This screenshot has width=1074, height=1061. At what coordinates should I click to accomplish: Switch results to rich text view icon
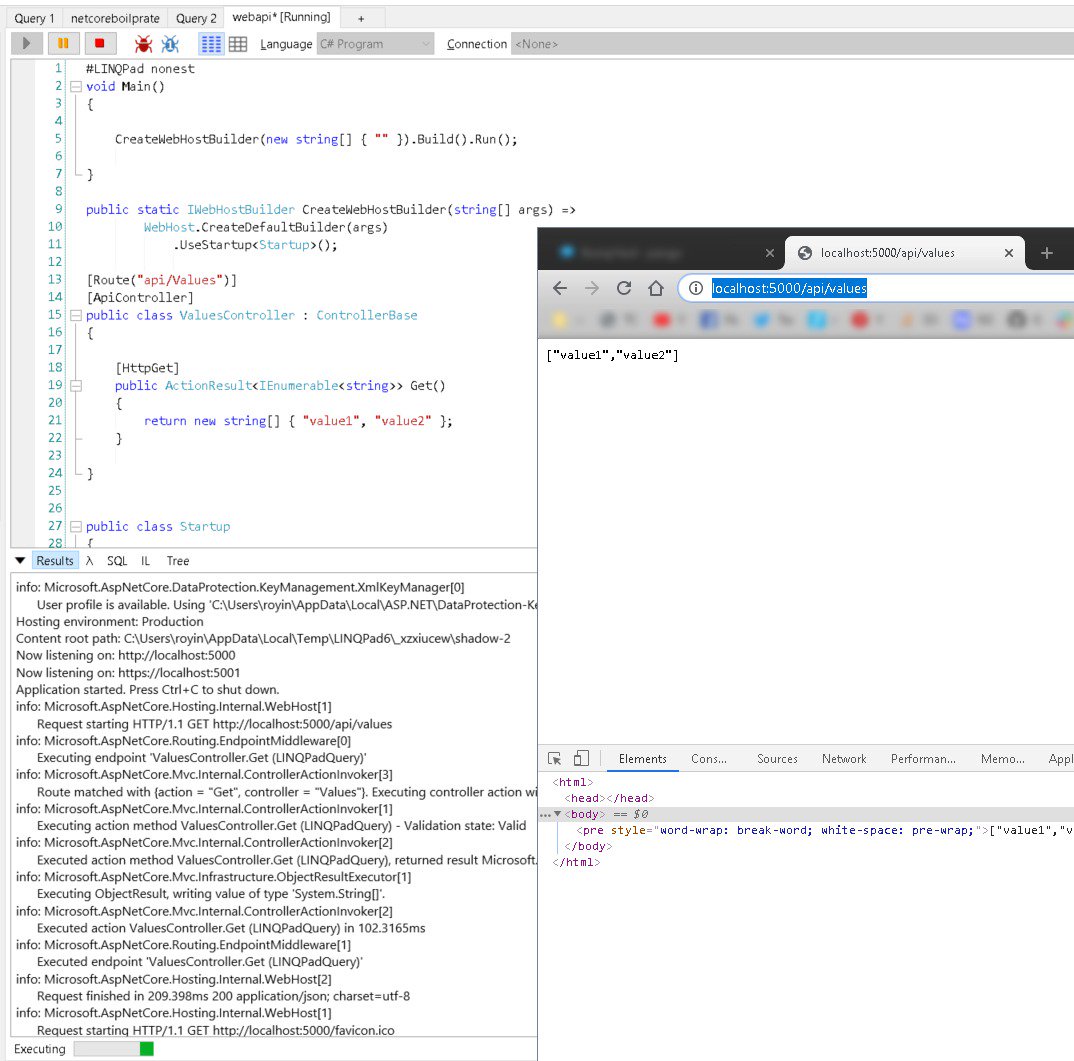[x=211, y=45]
